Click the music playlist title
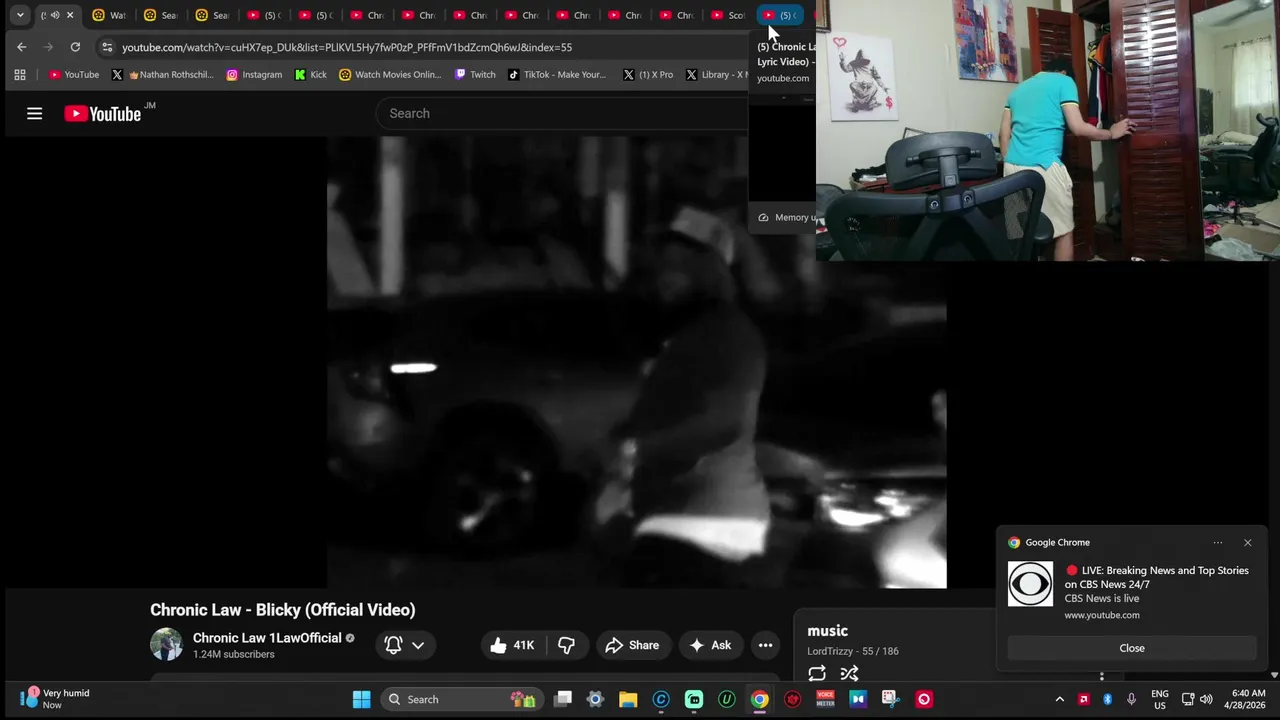Viewport: 1280px width, 720px height. [827, 631]
